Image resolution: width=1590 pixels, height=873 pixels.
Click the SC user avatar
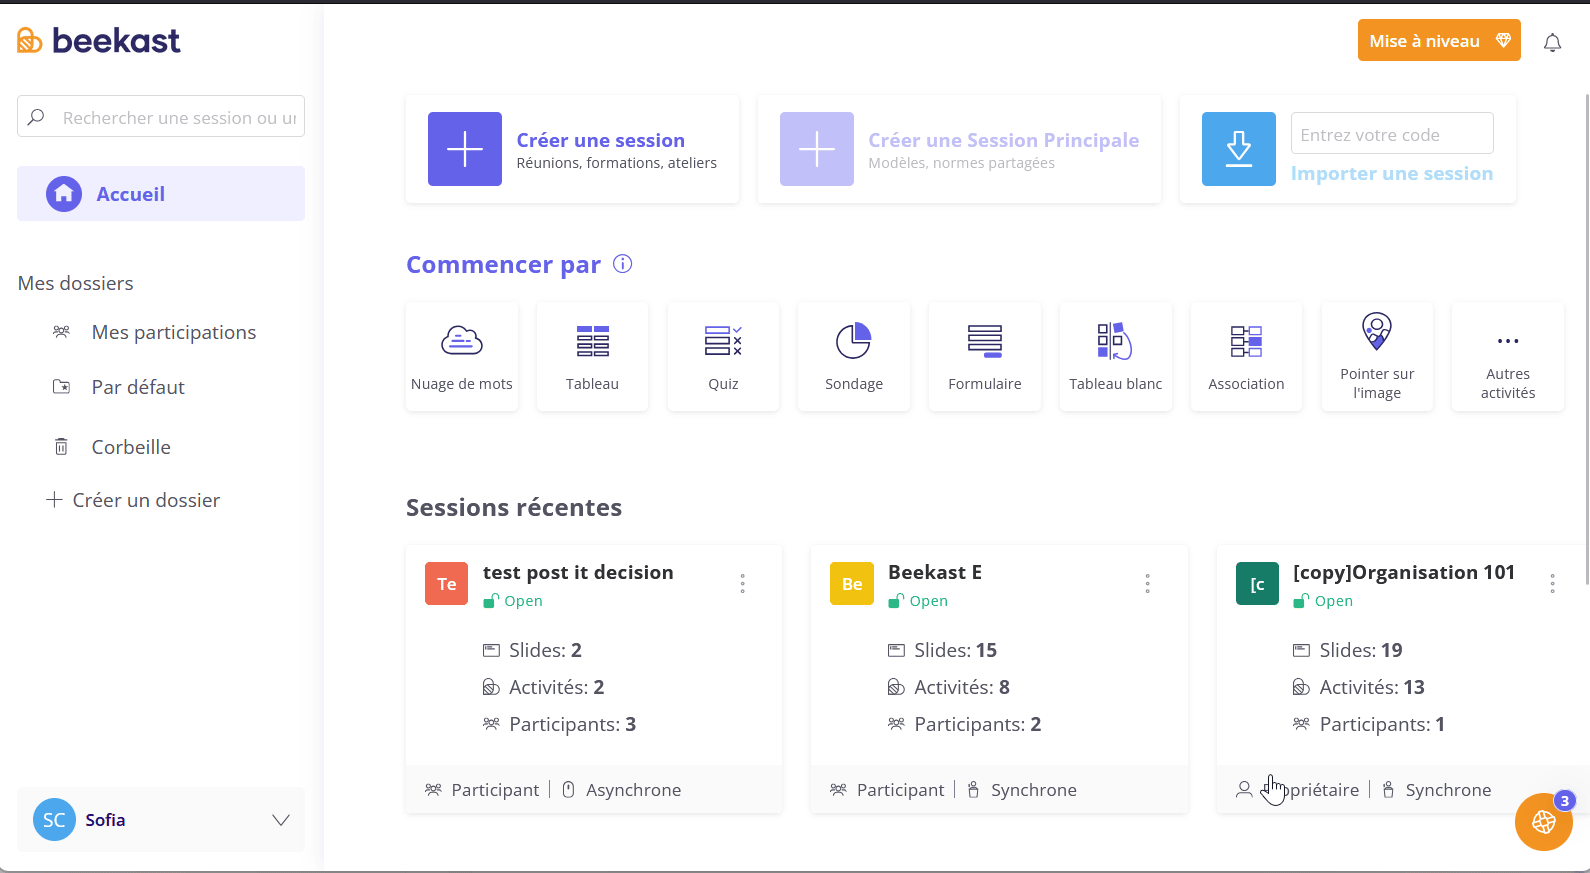point(54,820)
